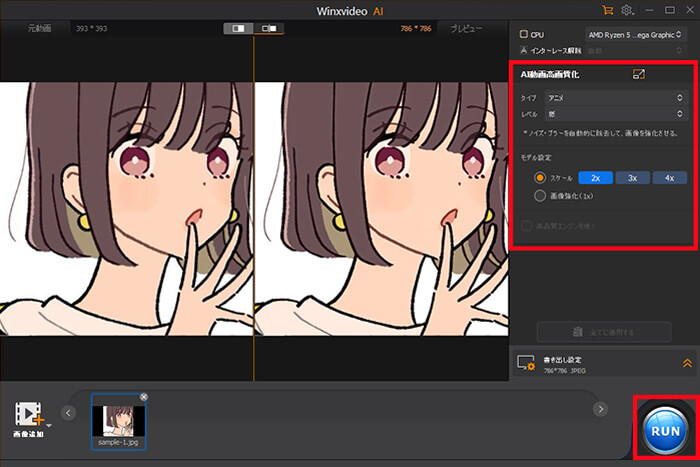Click the 786 * 786 output resolution

[416, 29]
